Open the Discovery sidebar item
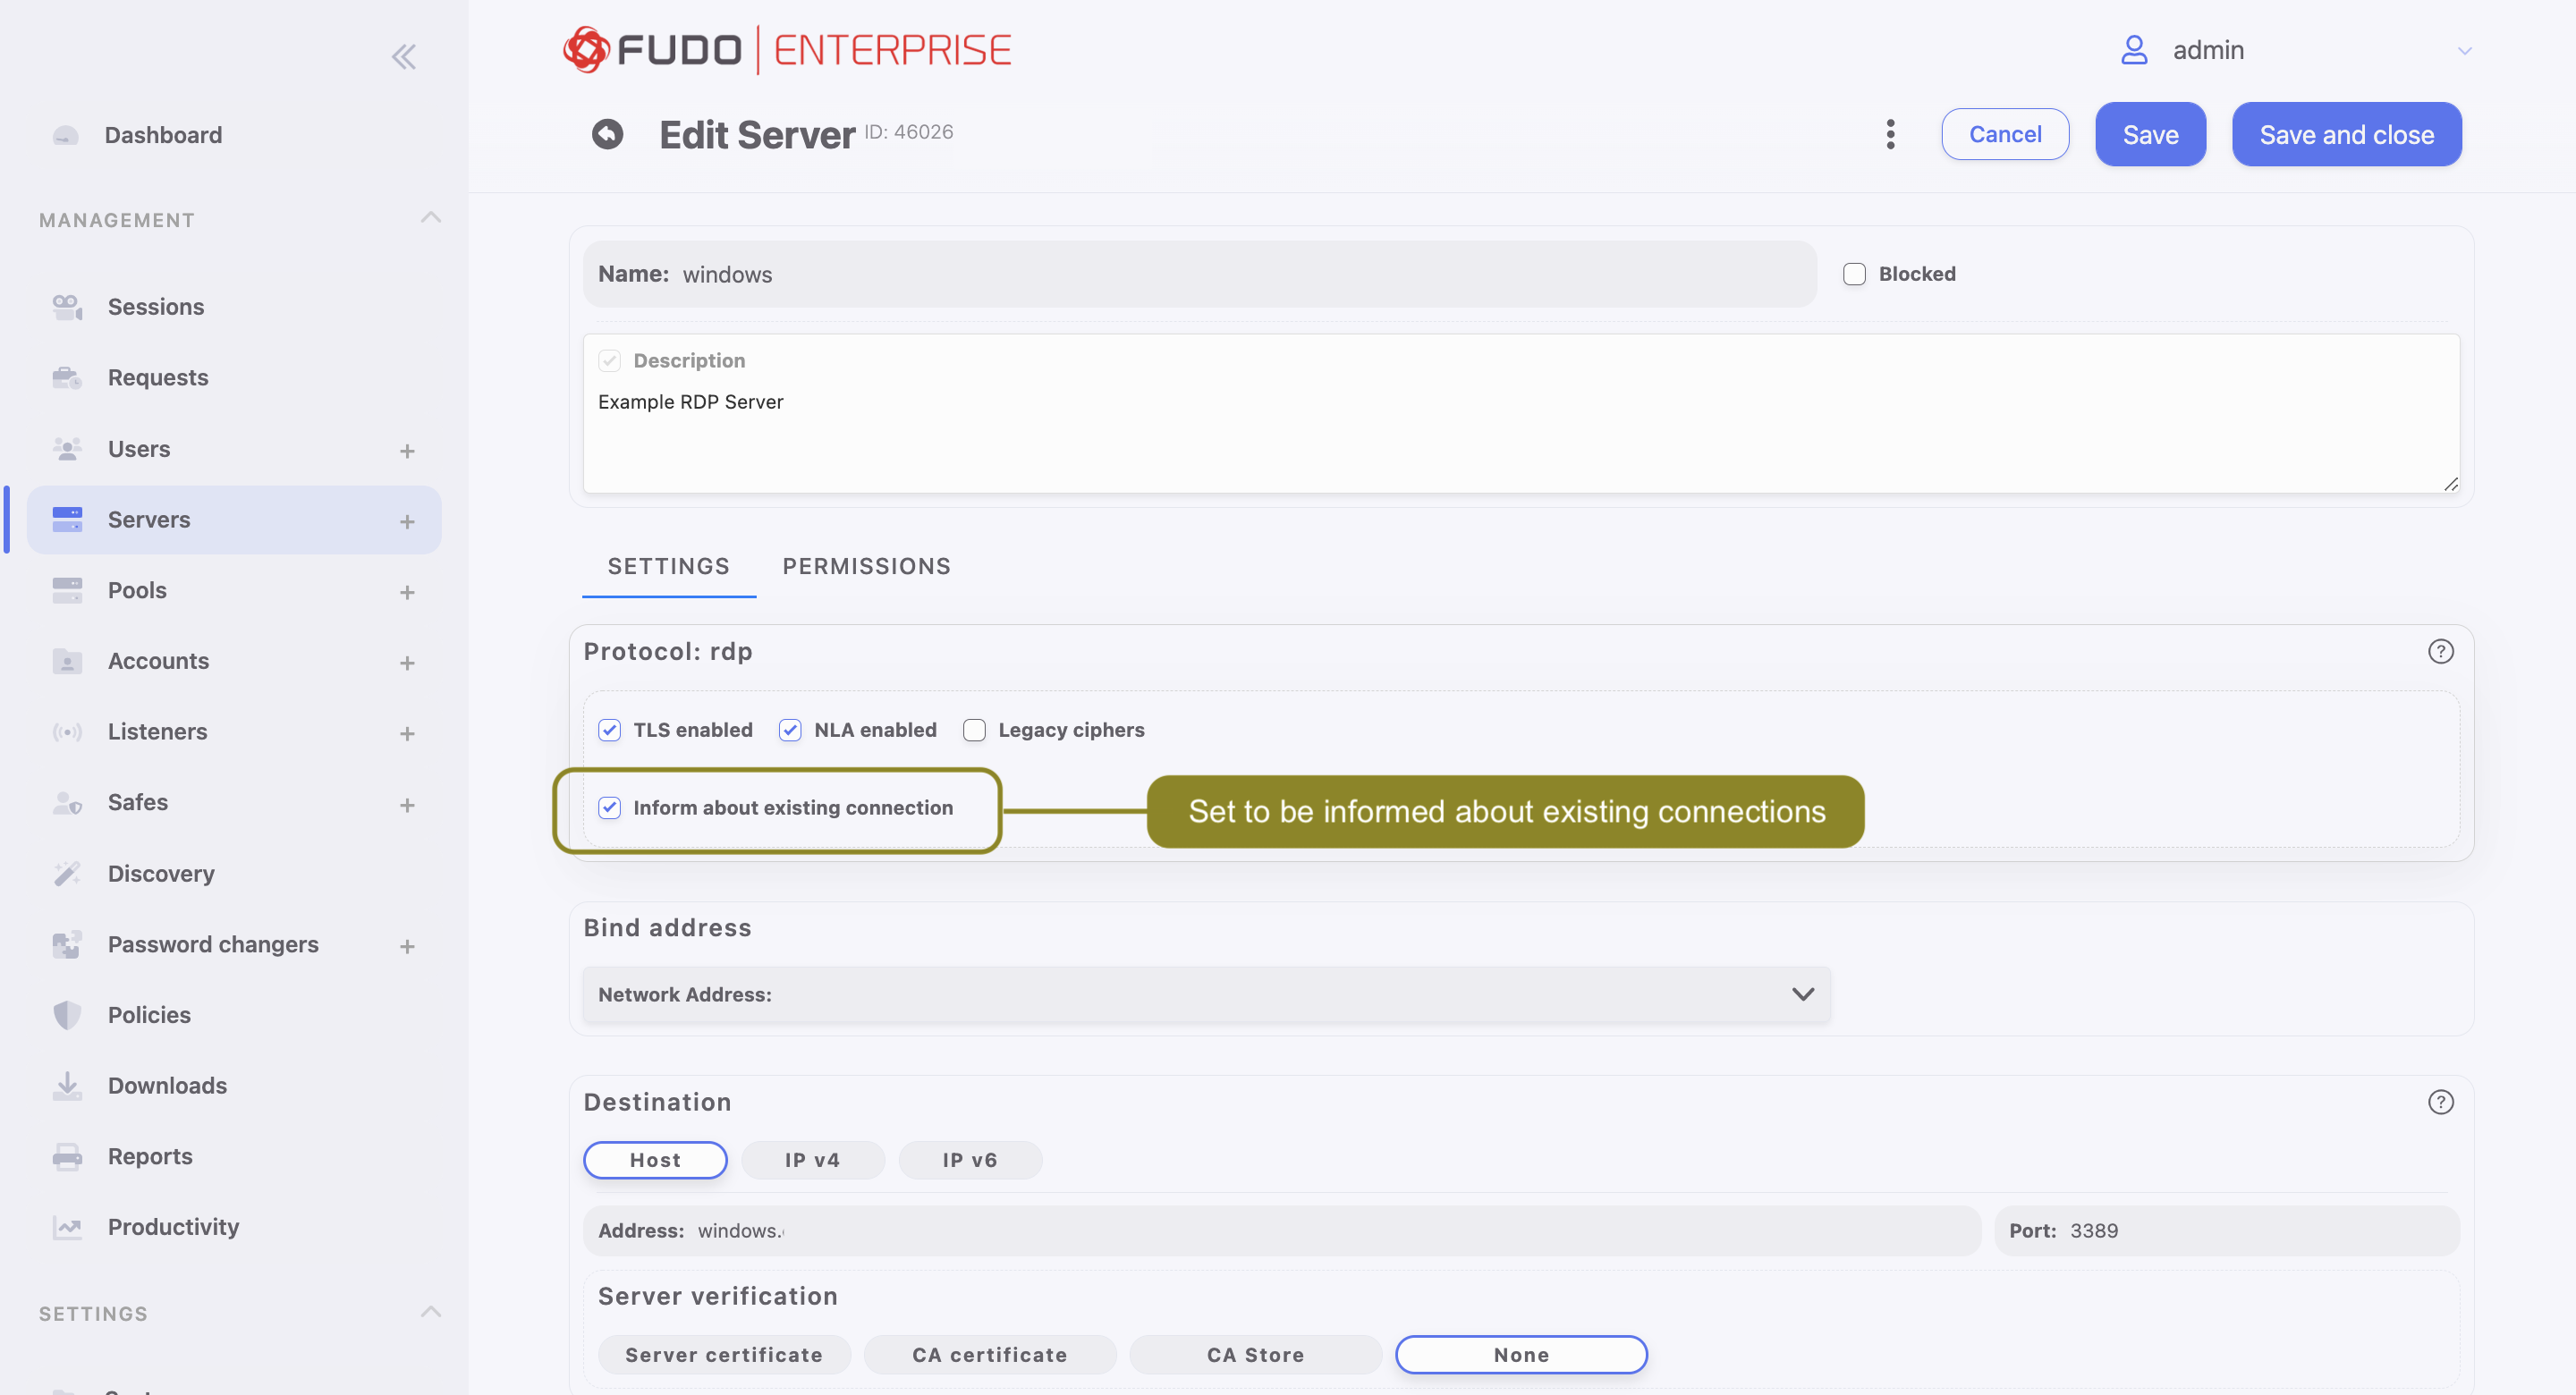 coord(160,873)
